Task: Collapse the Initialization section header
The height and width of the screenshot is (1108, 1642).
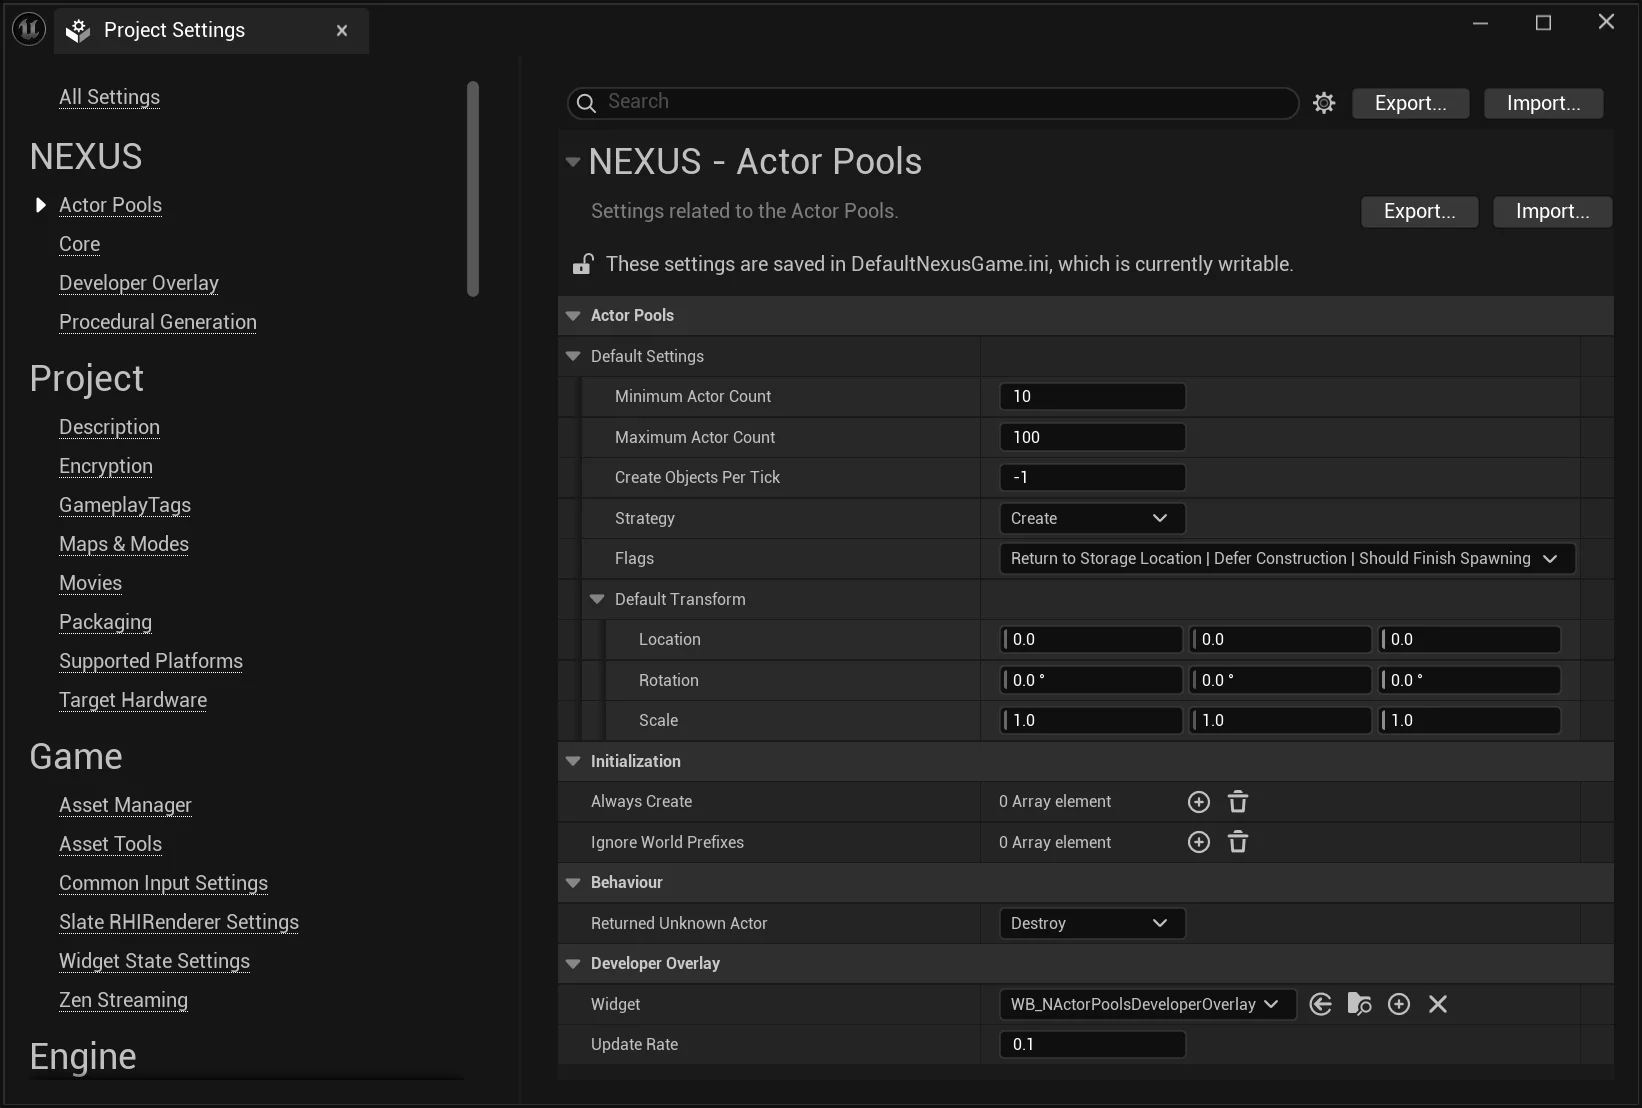Action: tap(573, 761)
